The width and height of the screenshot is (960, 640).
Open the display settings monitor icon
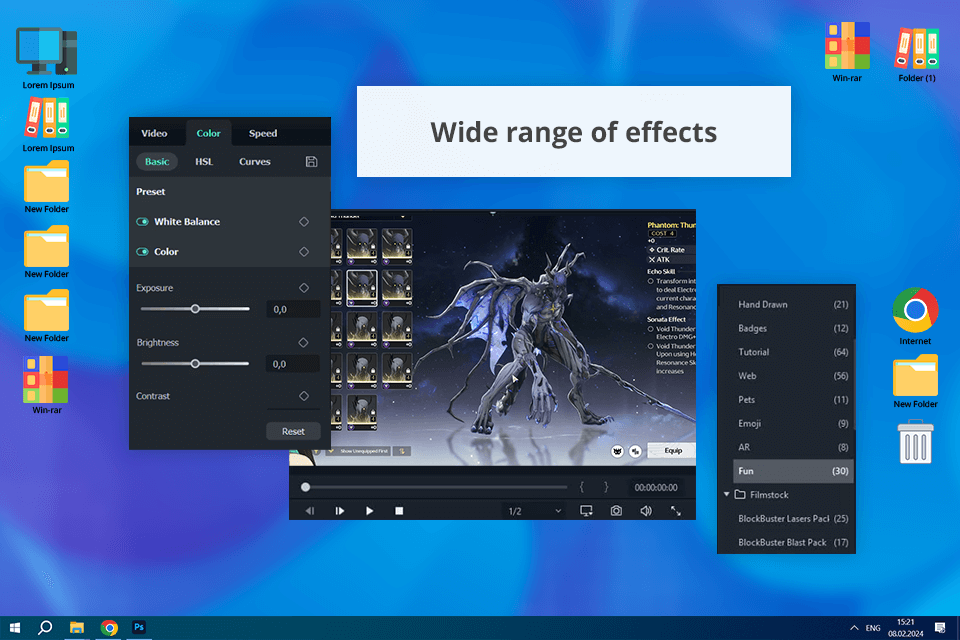coord(586,511)
